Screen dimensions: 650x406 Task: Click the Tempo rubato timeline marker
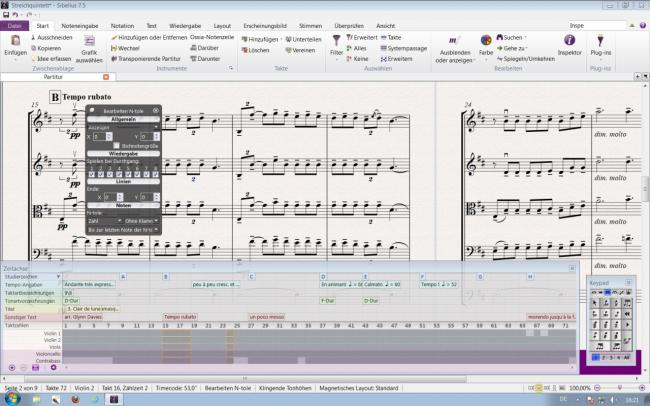pyautogui.click(x=181, y=317)
